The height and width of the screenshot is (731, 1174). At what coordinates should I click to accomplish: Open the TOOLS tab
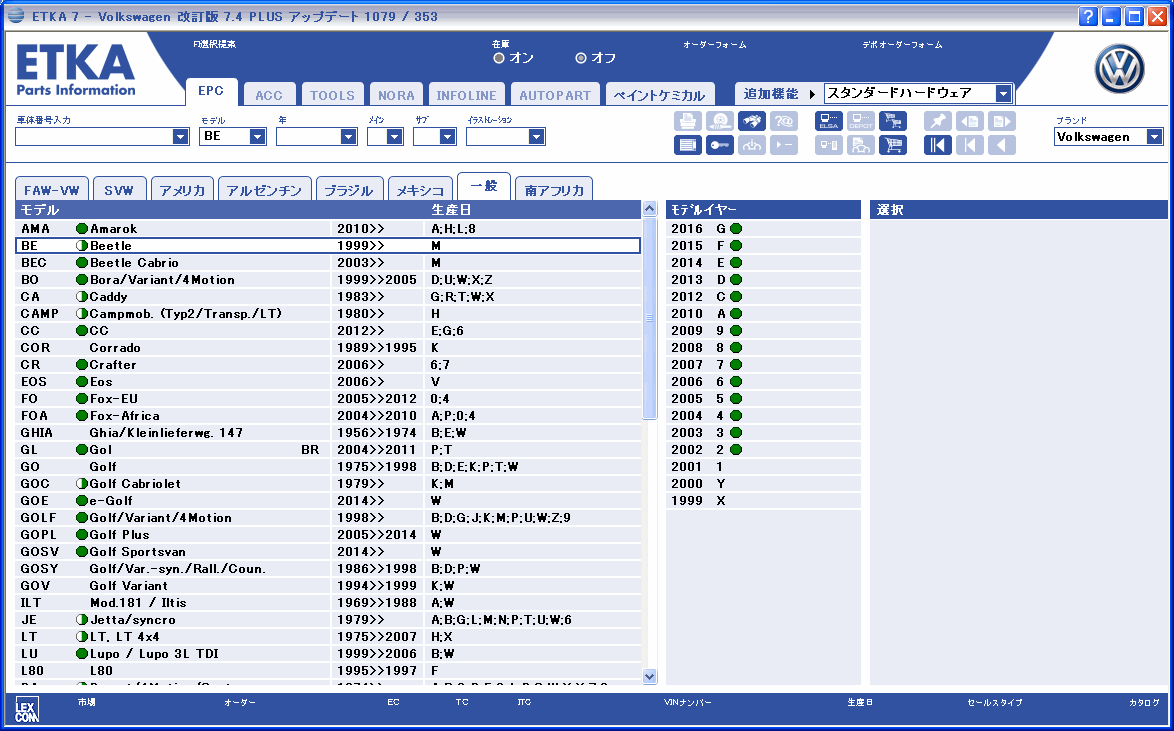(x=332, y=95)
